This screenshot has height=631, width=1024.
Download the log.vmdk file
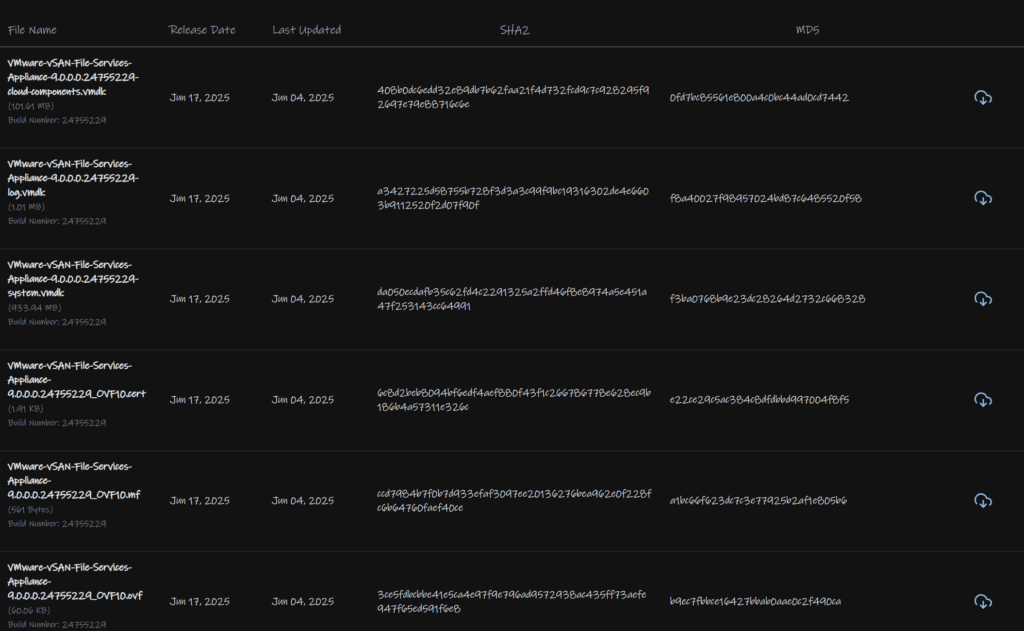983,199
